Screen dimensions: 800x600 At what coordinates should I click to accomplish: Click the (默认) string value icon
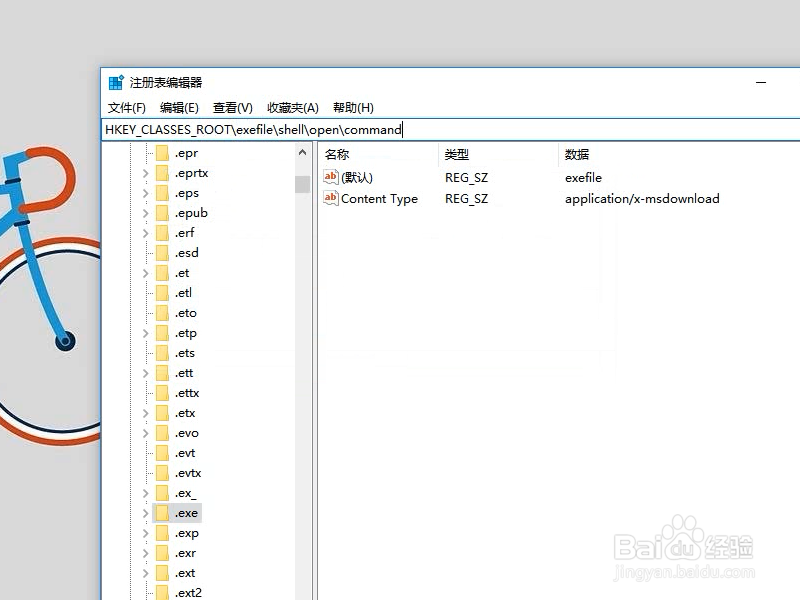331,177
